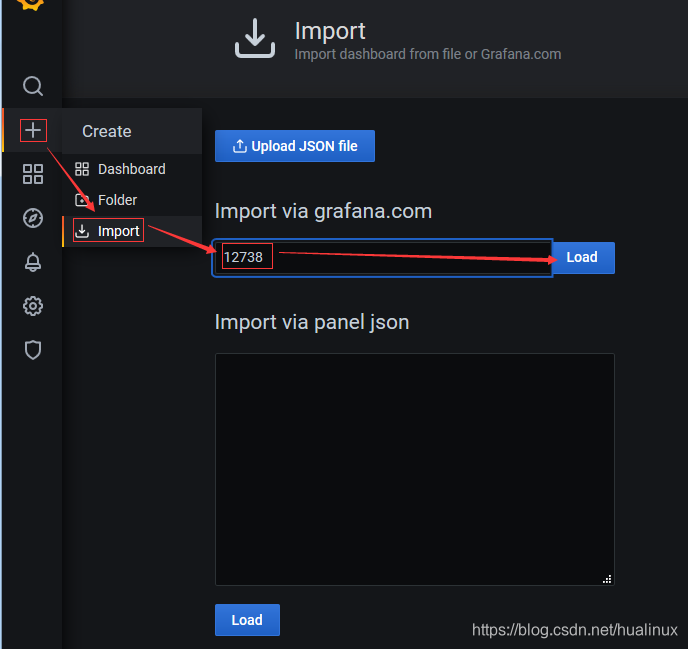
Task: Open the Explore compass icon
Action: (33, 218)
